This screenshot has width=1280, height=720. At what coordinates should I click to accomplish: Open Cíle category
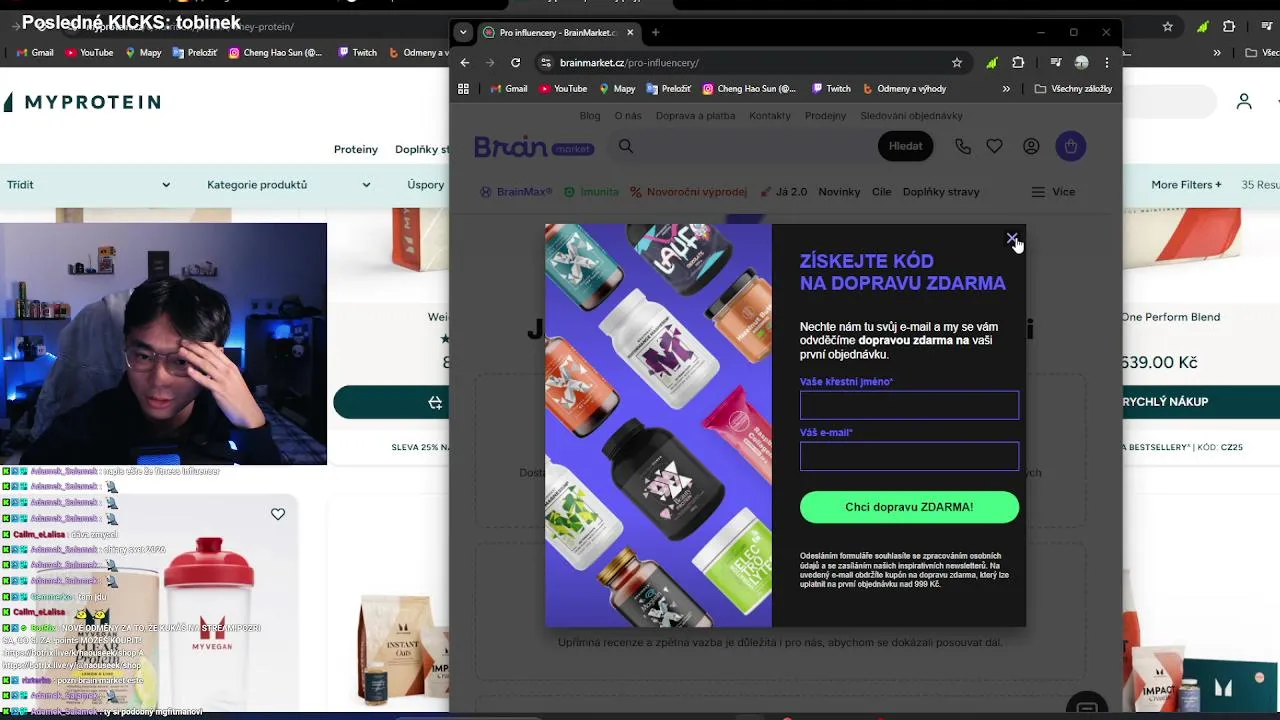tap(881, 192)
